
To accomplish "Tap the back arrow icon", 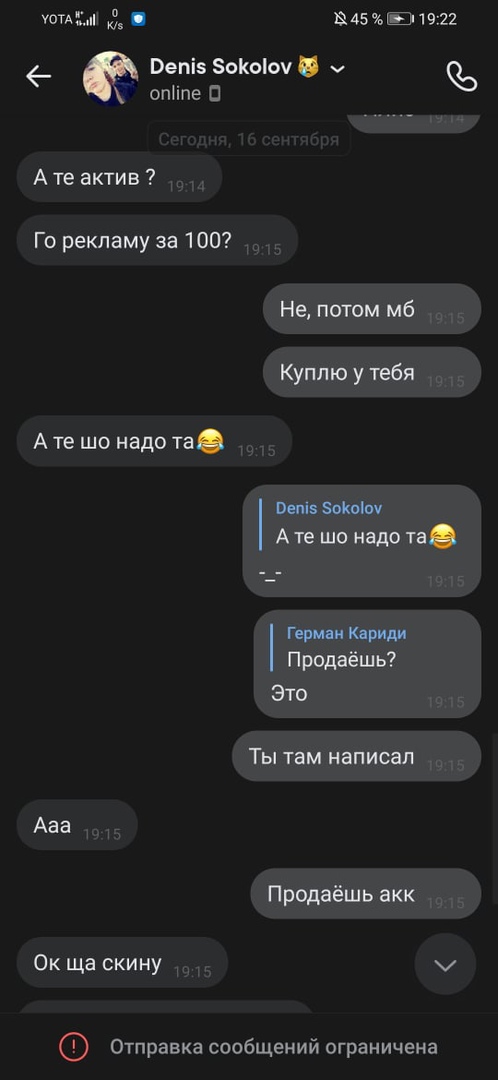I will tap(39, 76).
